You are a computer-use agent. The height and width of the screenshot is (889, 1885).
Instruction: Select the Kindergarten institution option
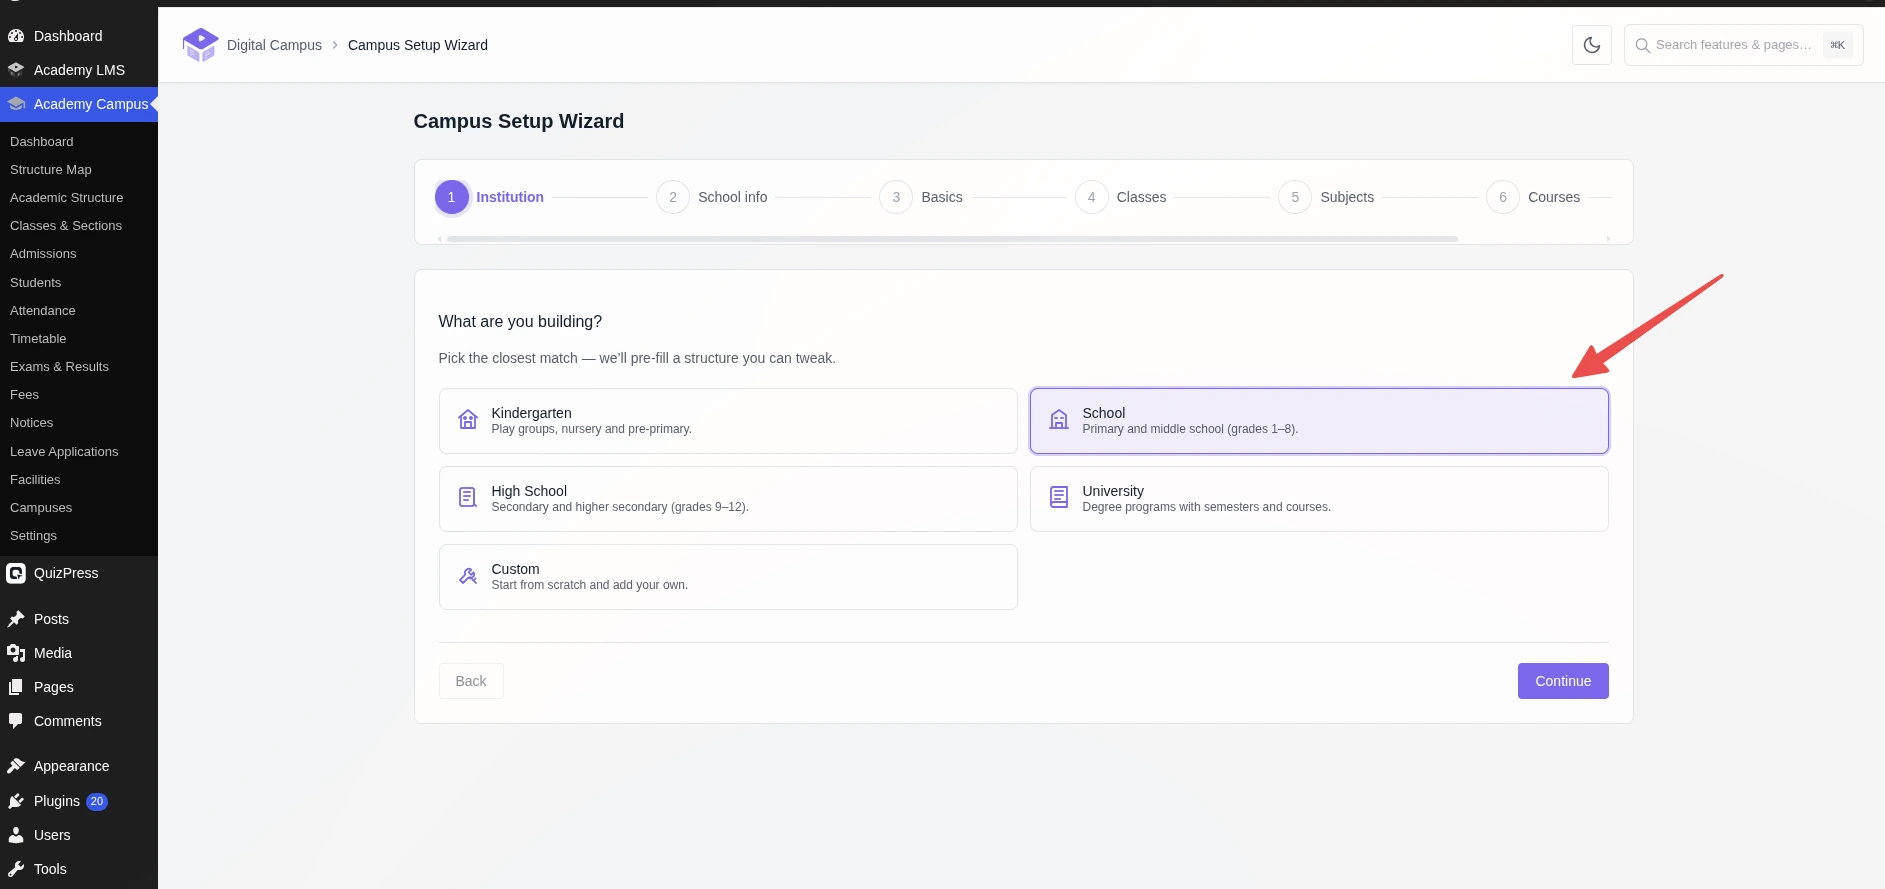coord(728,421)
